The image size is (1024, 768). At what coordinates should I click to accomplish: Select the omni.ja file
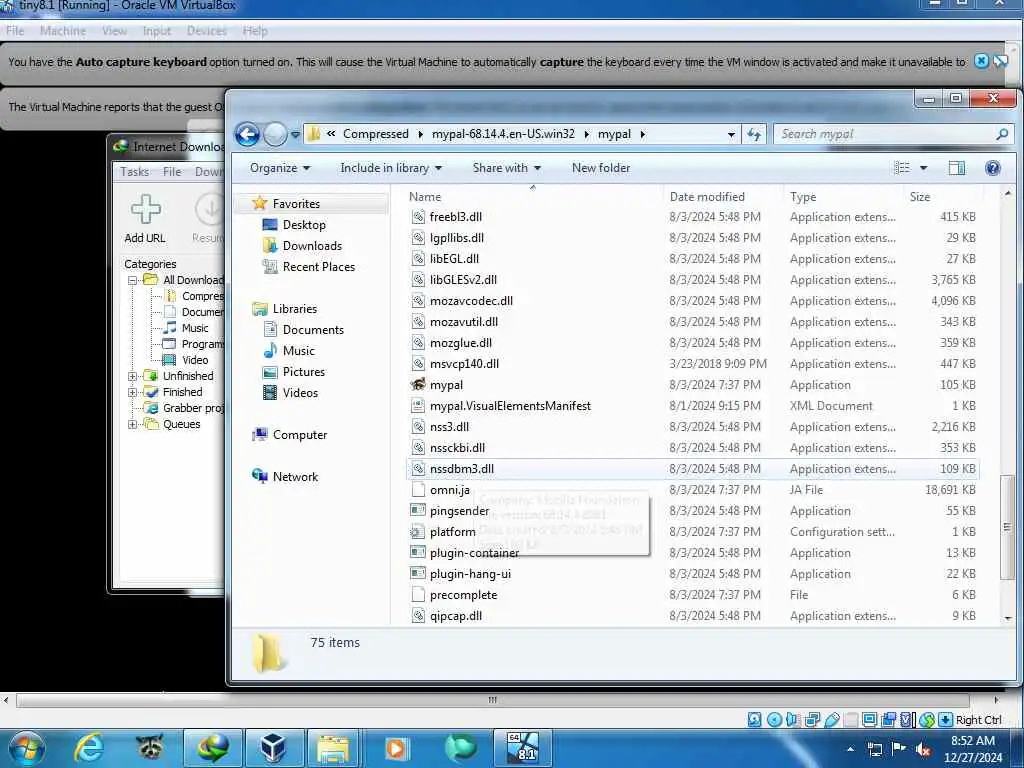[x=692, y=490]
